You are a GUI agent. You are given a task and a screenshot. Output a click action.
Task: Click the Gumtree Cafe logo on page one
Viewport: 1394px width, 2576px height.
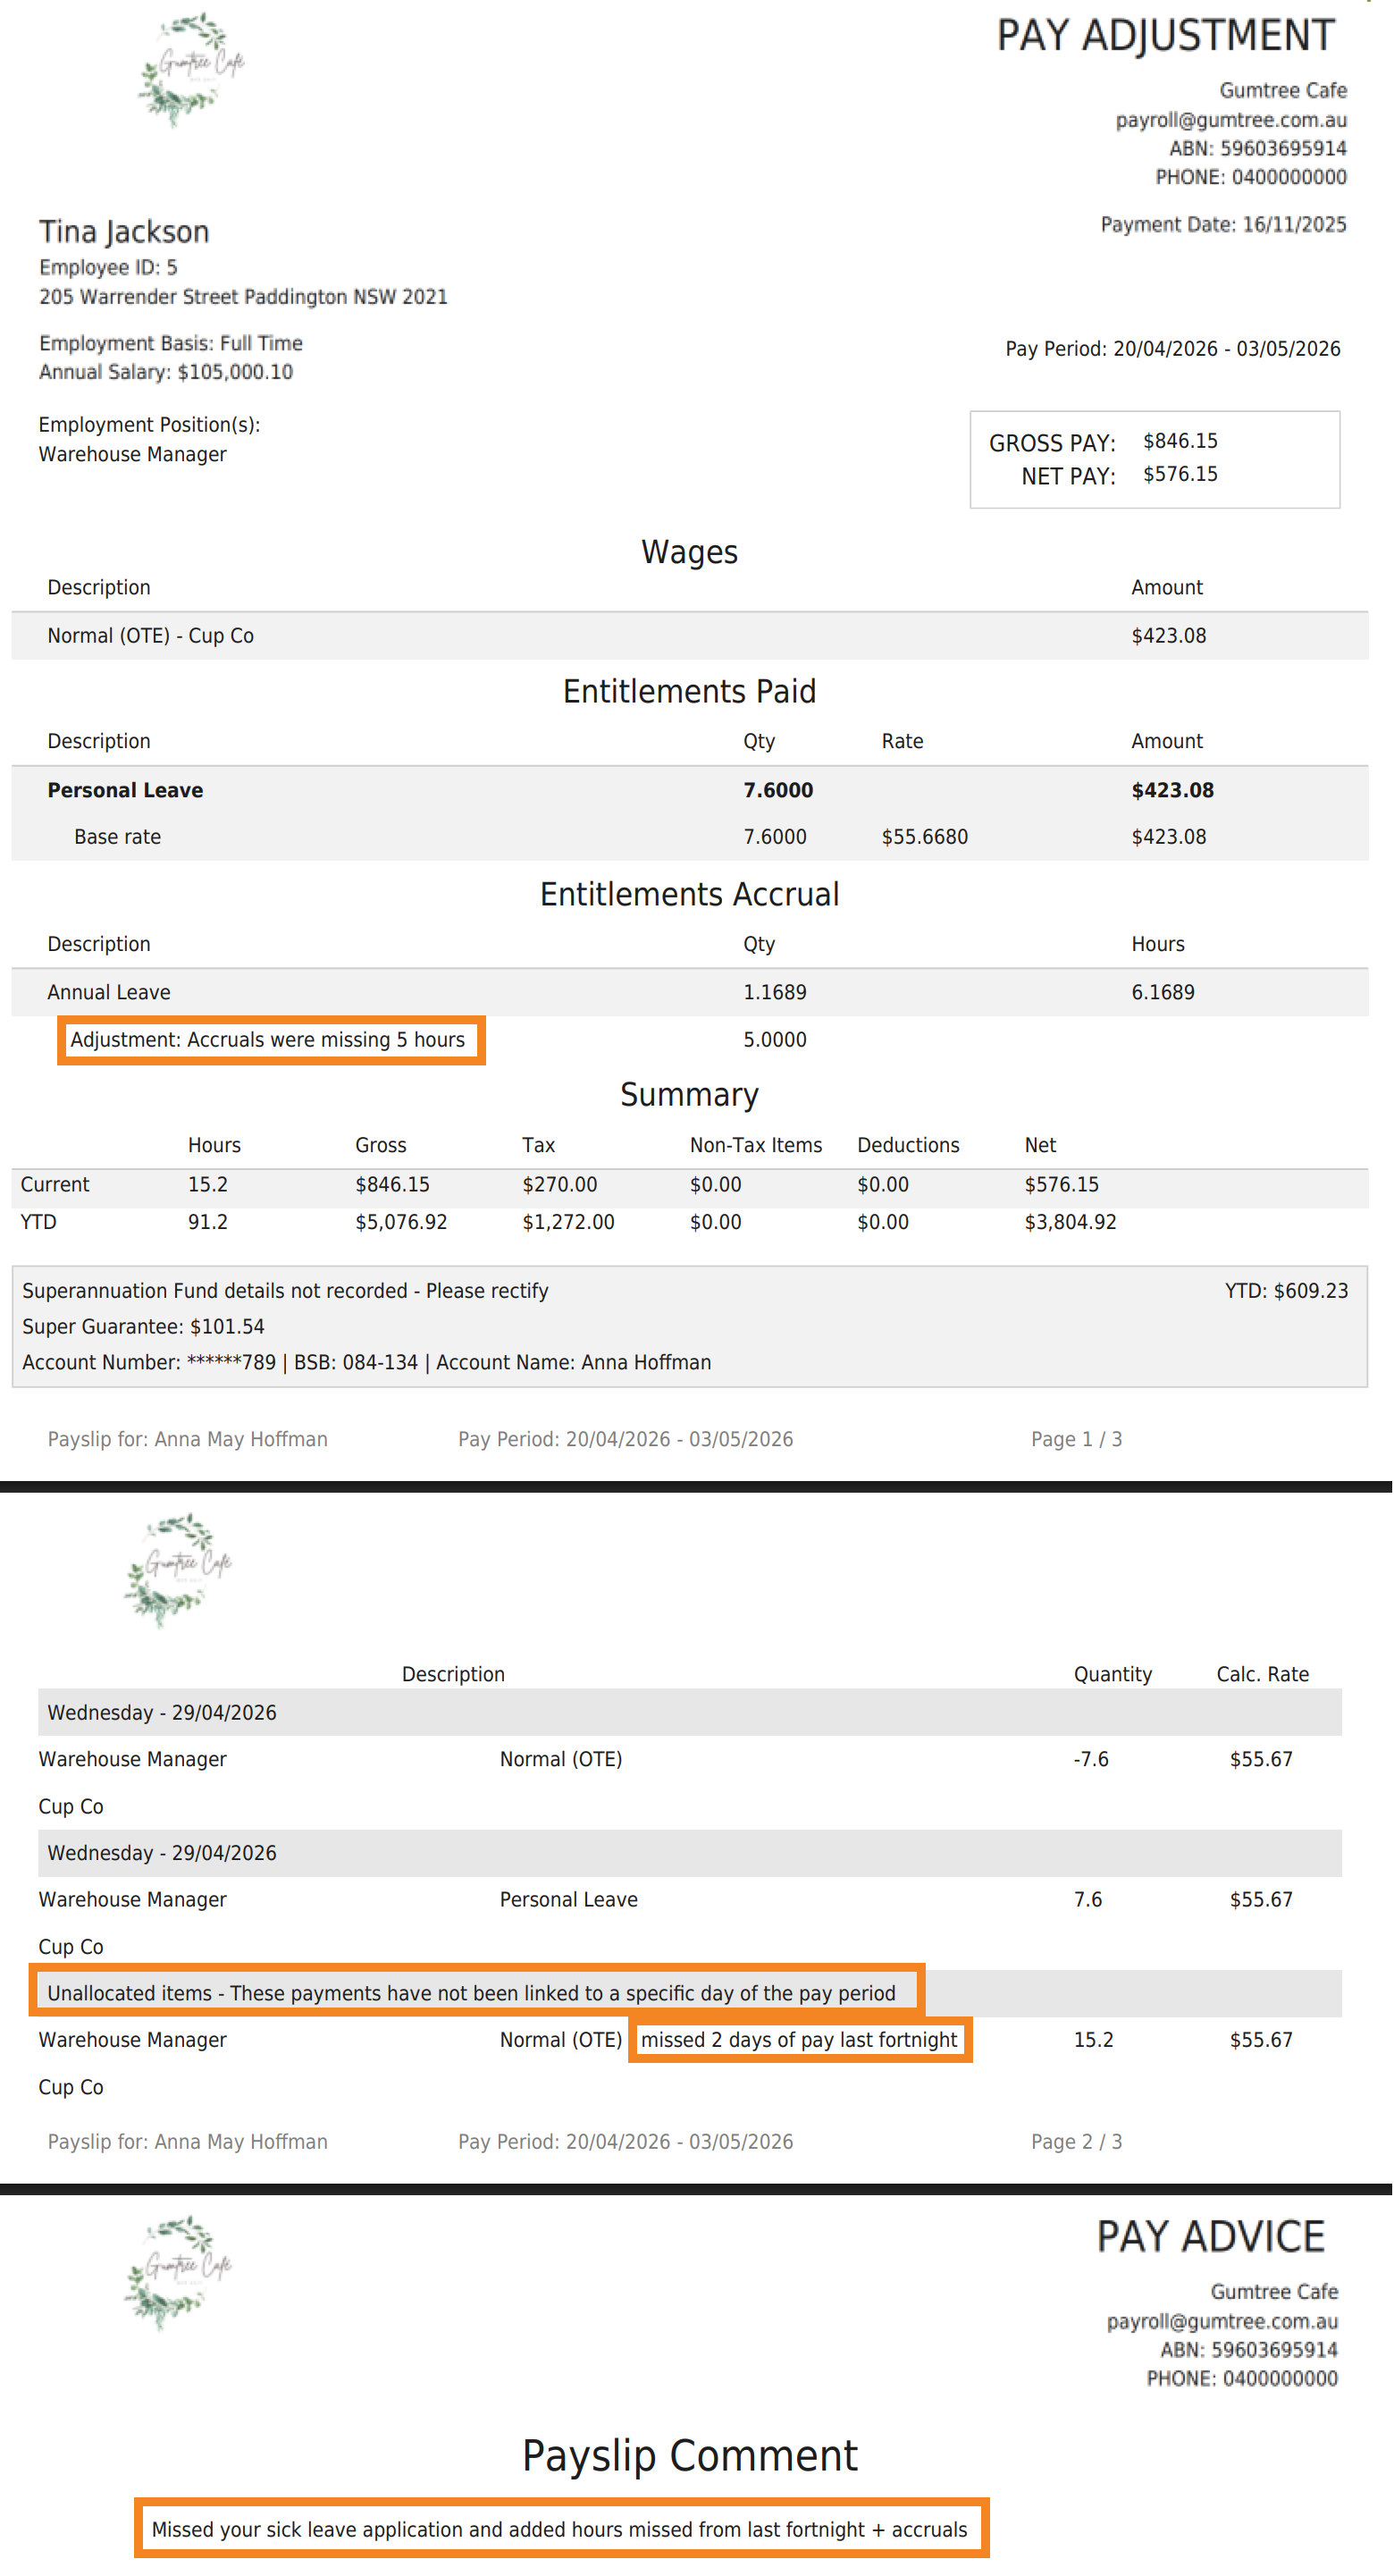[191, 69]
